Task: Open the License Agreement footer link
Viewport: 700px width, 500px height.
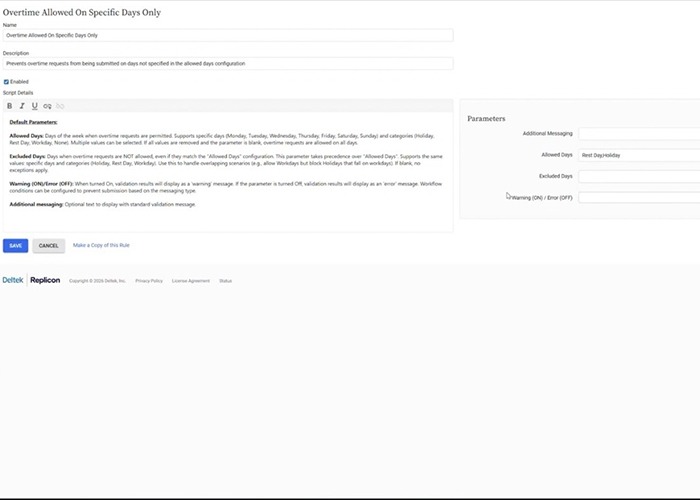Action: [x=191, y=281]
